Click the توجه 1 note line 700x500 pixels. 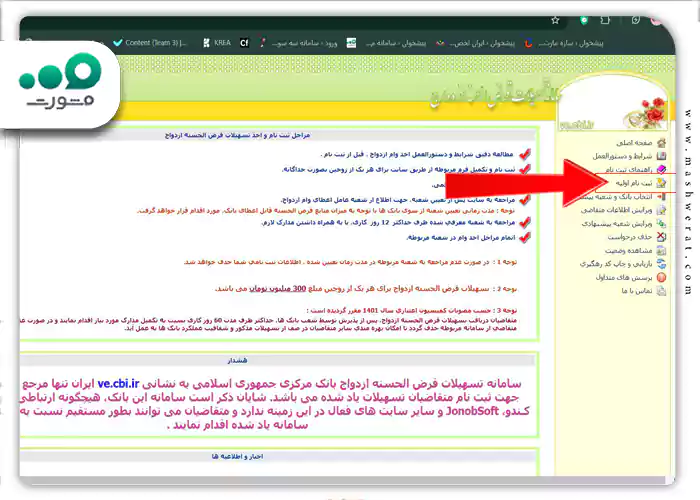click(350, 262)
